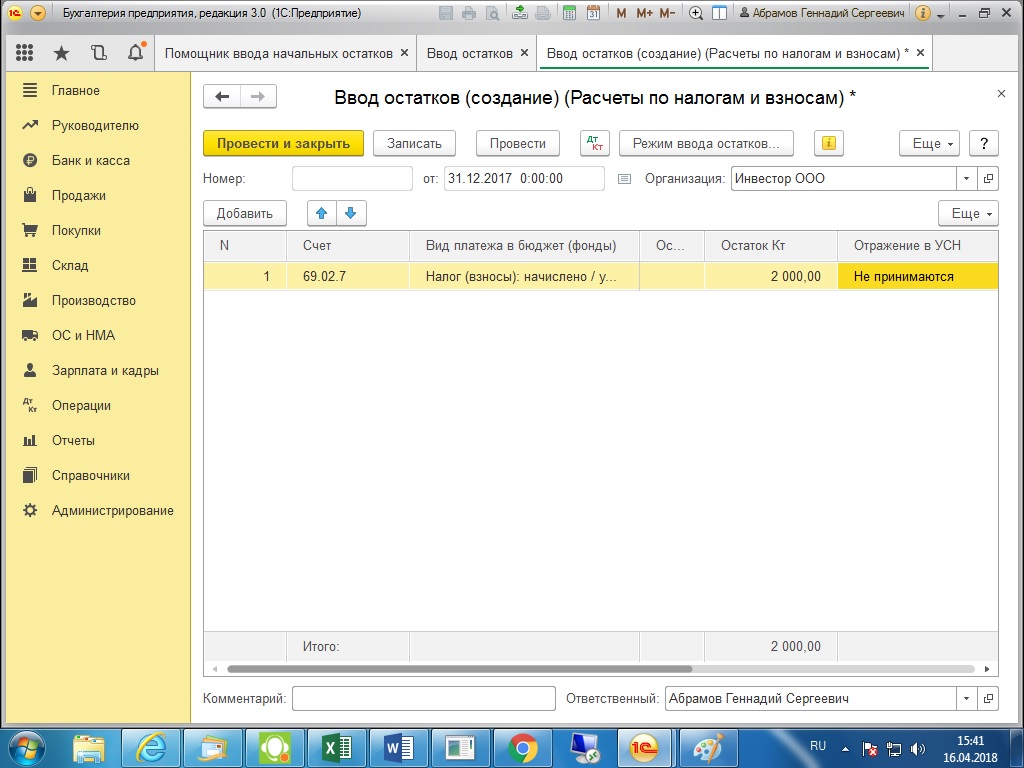Show notifications bell icon

[x=135, y=53]
